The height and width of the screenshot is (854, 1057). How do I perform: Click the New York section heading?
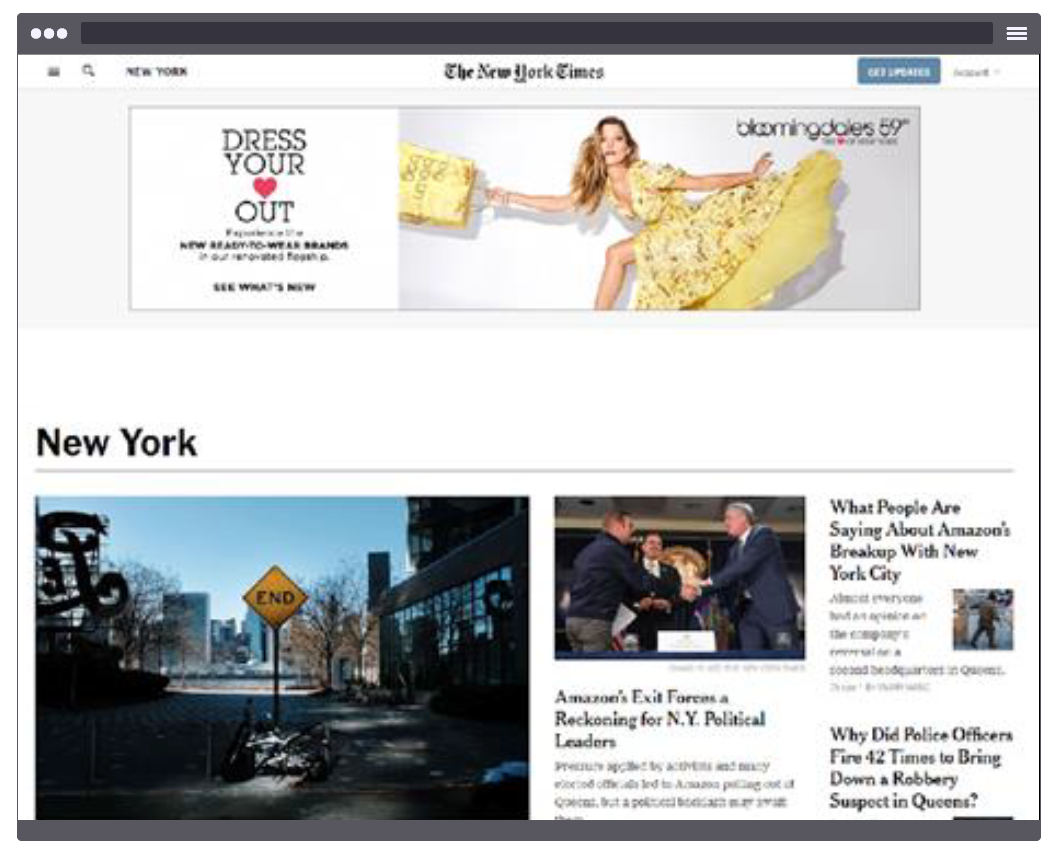(x=116, y=443)
